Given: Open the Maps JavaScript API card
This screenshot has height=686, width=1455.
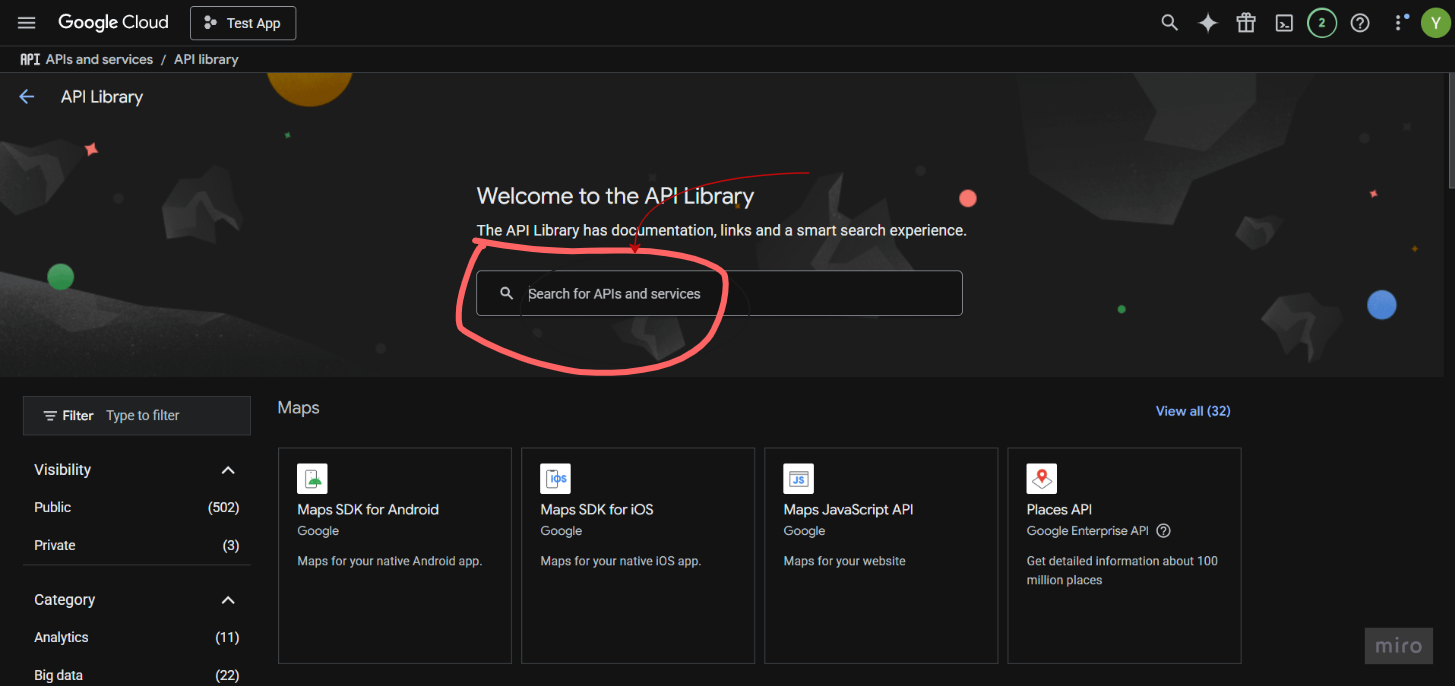Looking at the screenshot, I should 881,555.
